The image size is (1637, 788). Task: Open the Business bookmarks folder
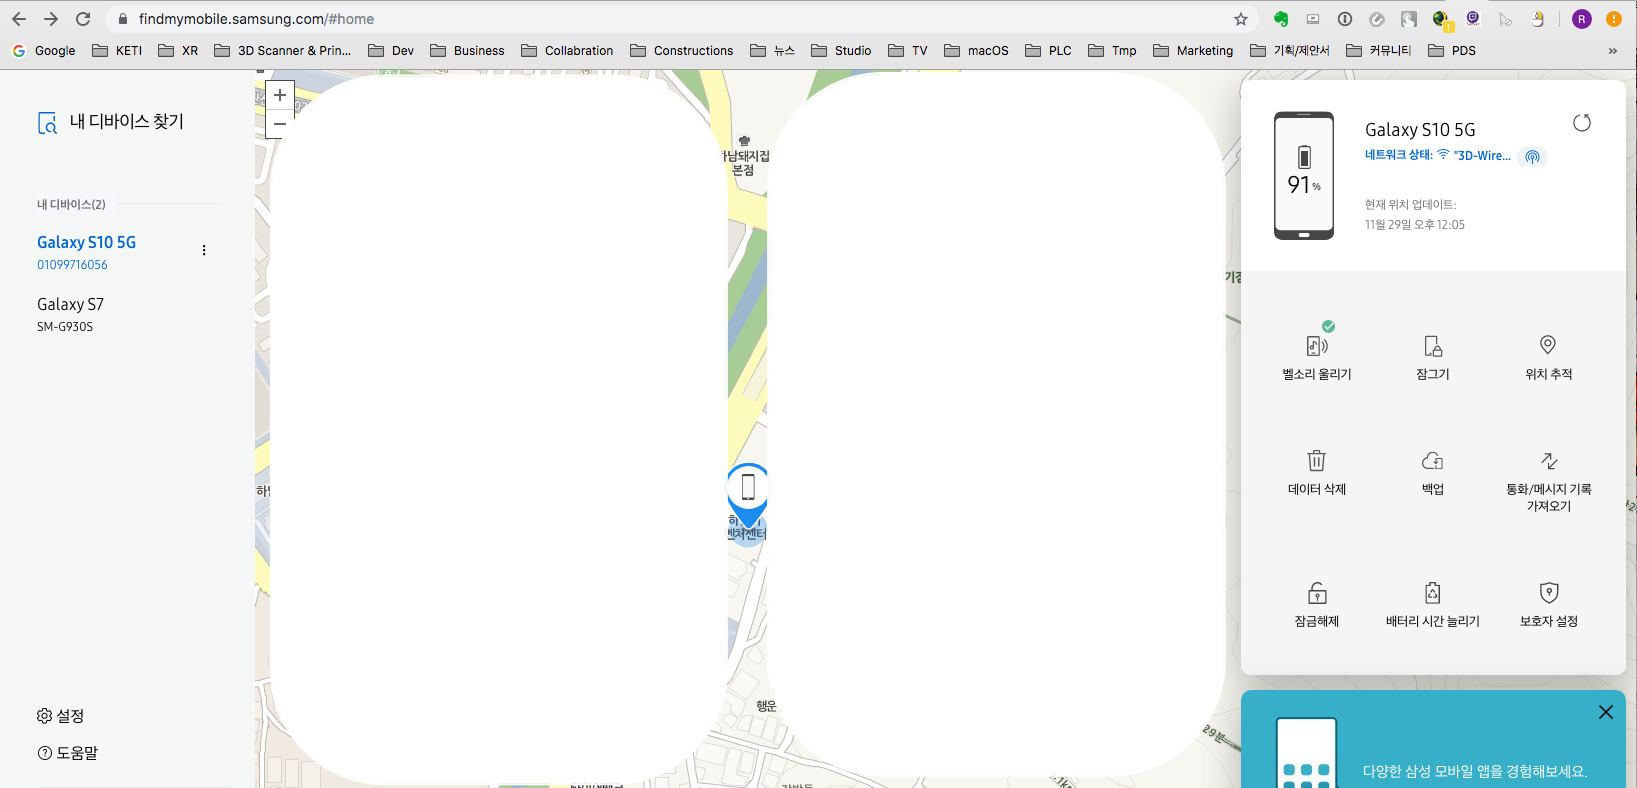[x=467, y=51]
